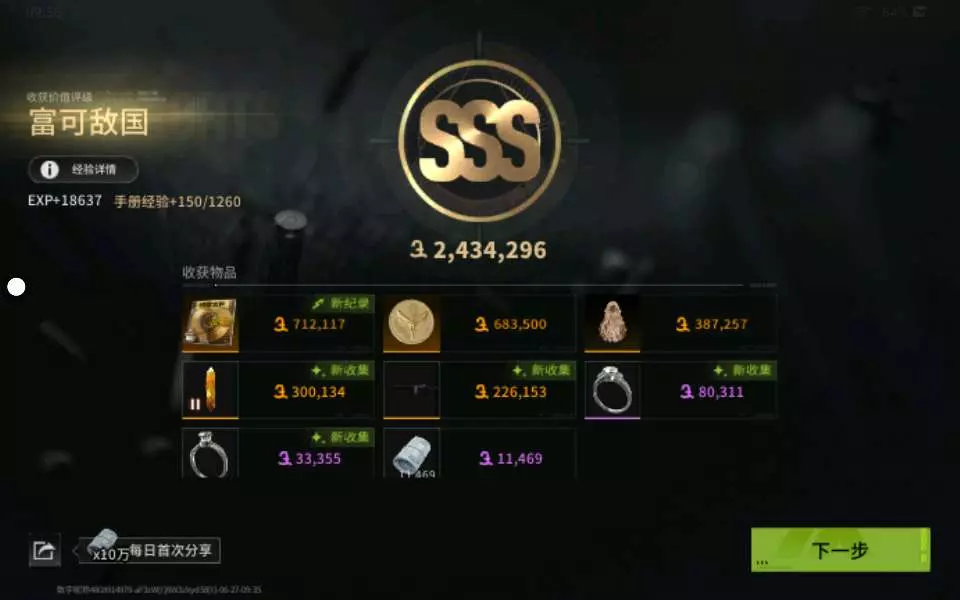This screenshot has width=960, height=600.
Task: Select the gold record item thumbnail
Action: [x=210, y=324]
